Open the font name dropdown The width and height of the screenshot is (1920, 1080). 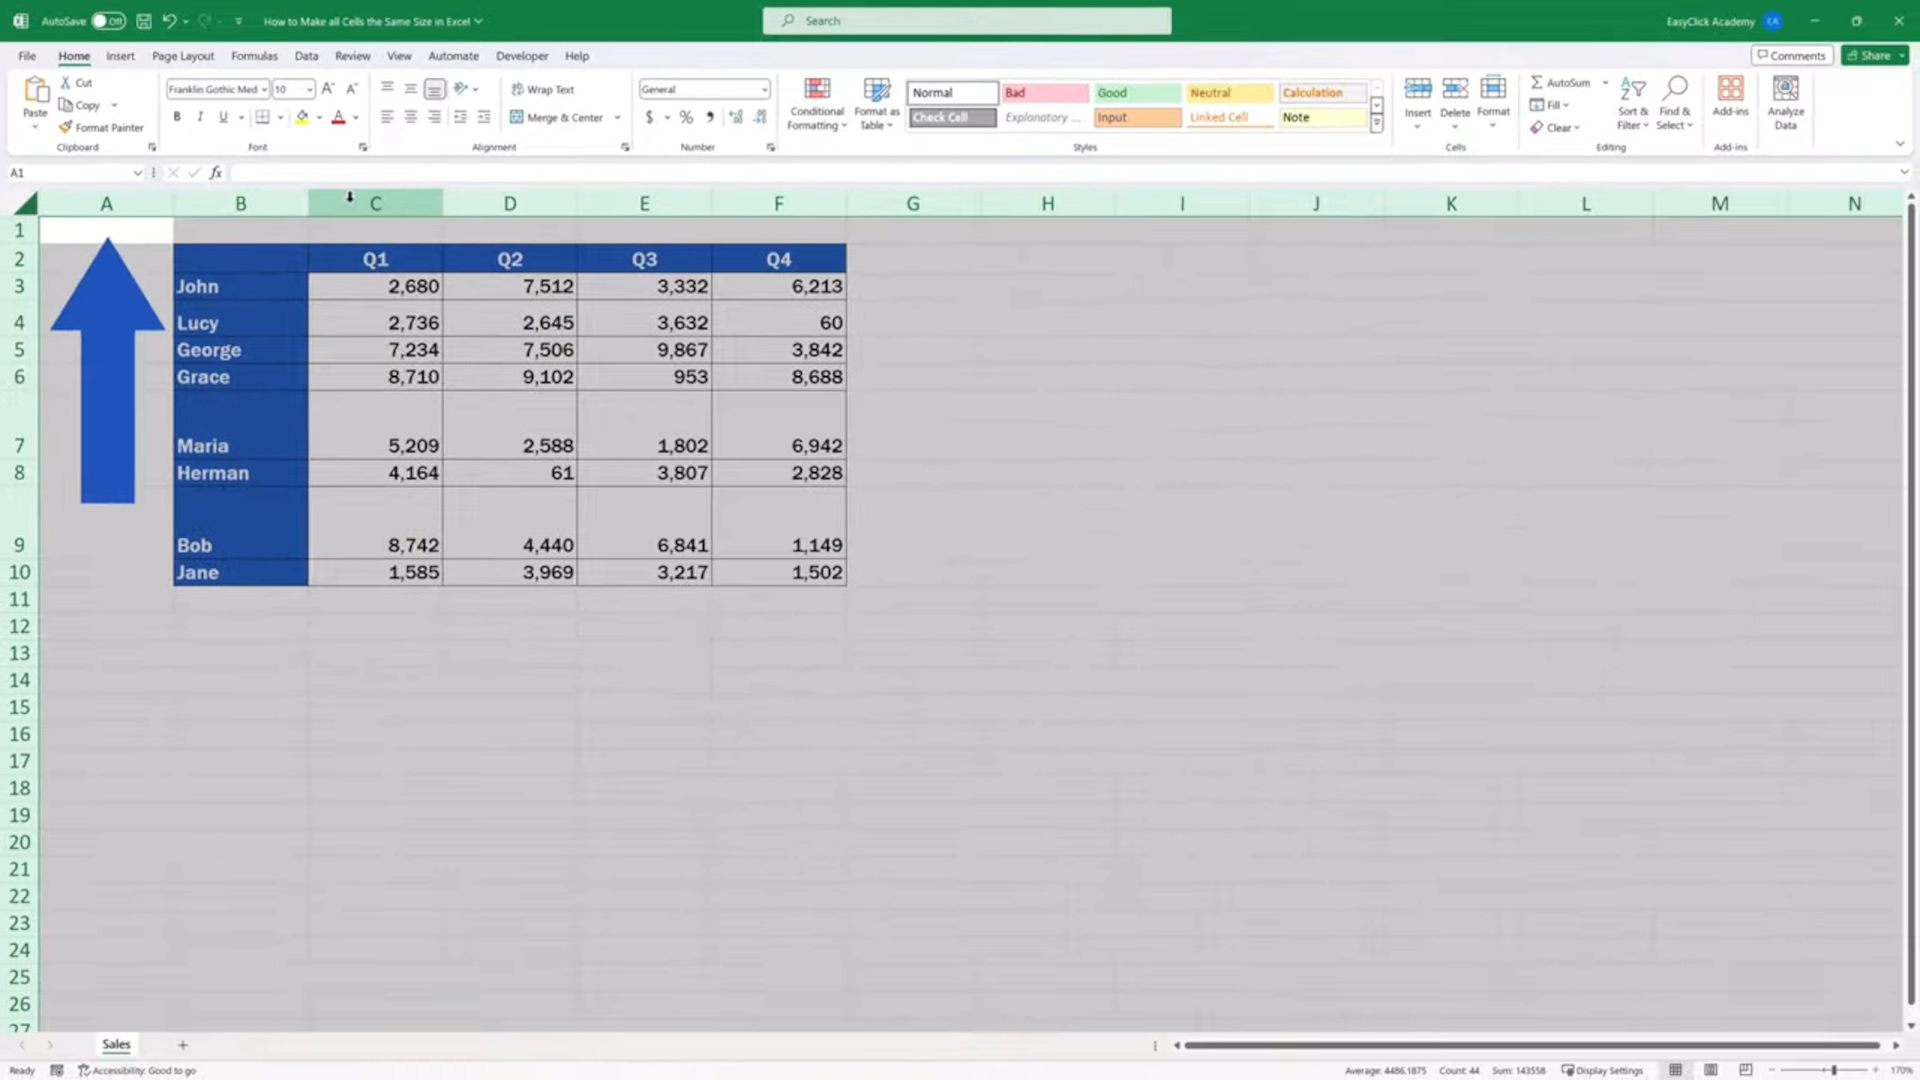coord(264,89)
